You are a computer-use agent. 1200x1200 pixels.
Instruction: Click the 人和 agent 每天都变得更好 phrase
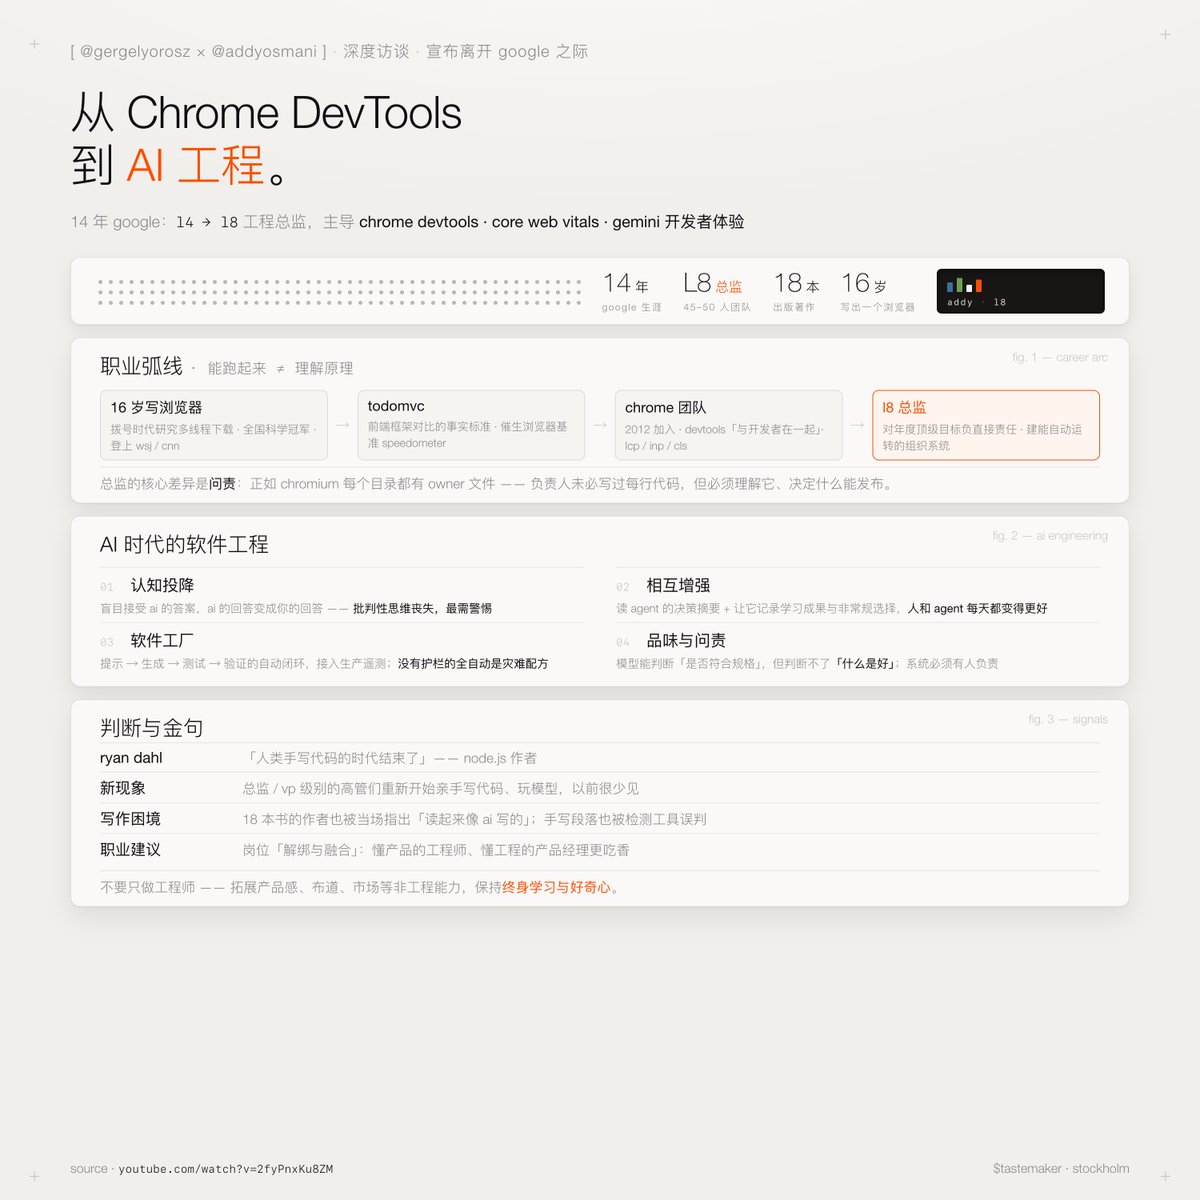[x=977, y=608]
